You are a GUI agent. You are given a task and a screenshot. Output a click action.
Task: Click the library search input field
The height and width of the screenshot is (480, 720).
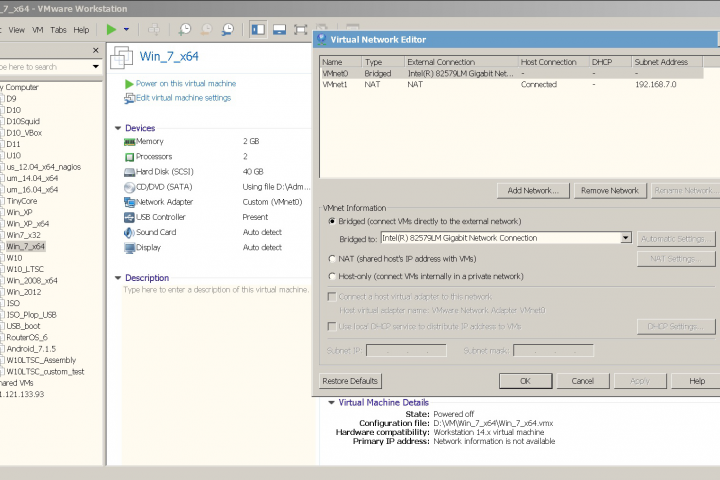click(x=45, y=67)
